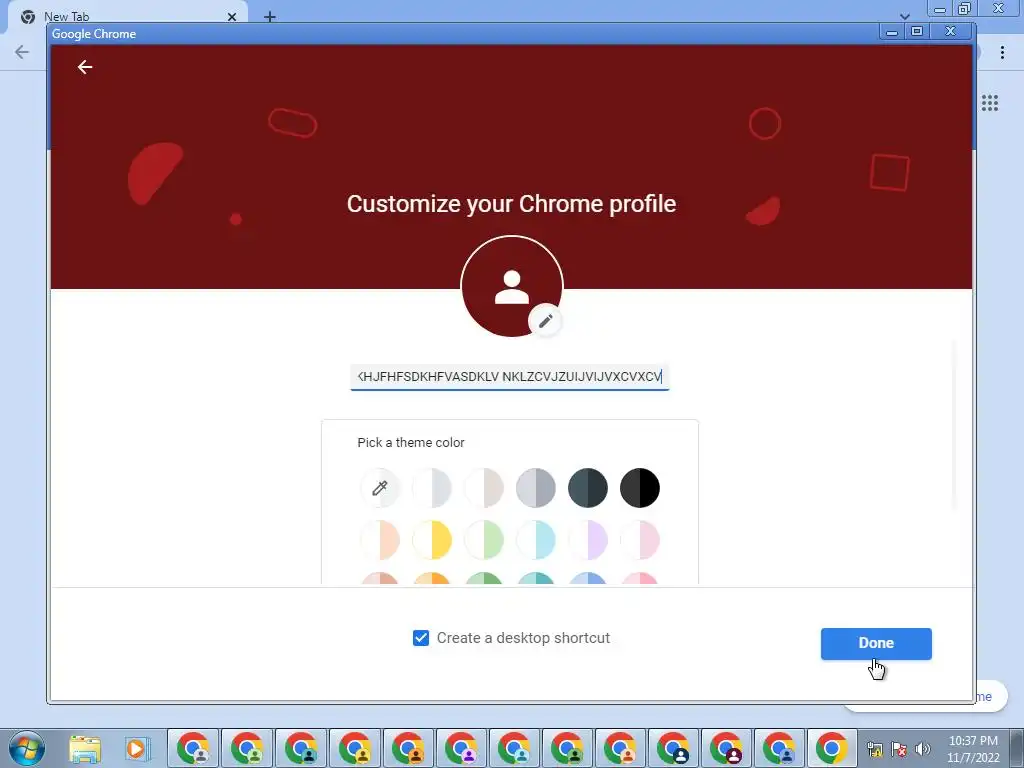Choose the black theme color
Viewport: 1024px width, 768px height.
(x=640, y=488)
